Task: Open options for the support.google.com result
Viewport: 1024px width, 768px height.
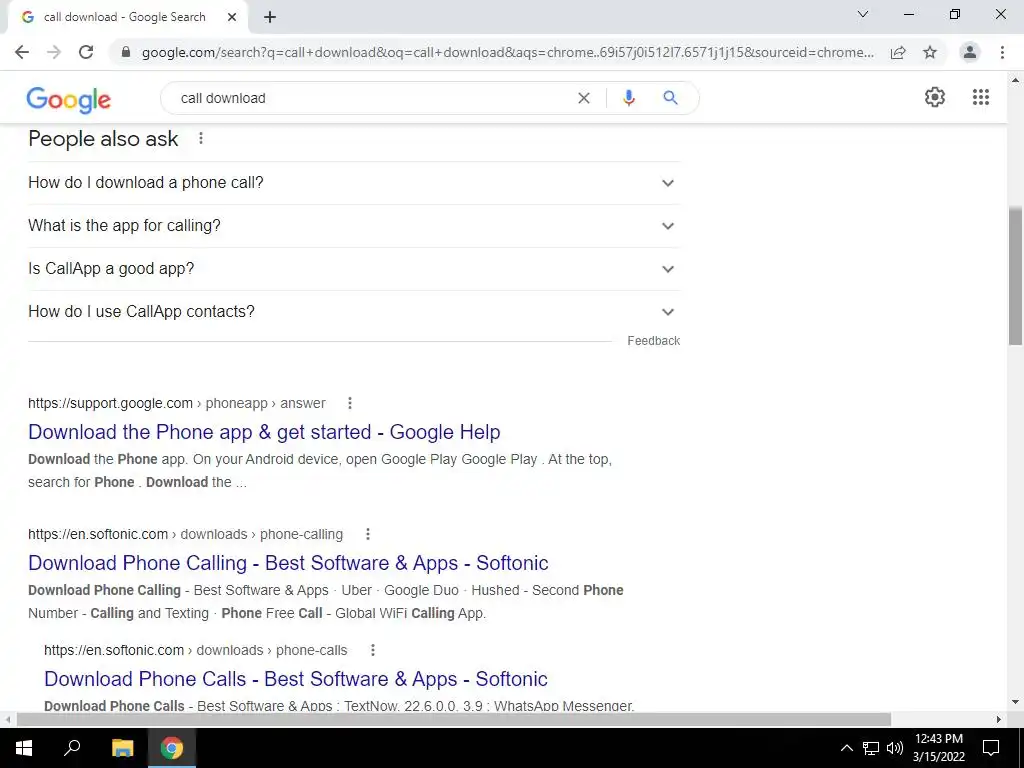Action: coord(350,403)
